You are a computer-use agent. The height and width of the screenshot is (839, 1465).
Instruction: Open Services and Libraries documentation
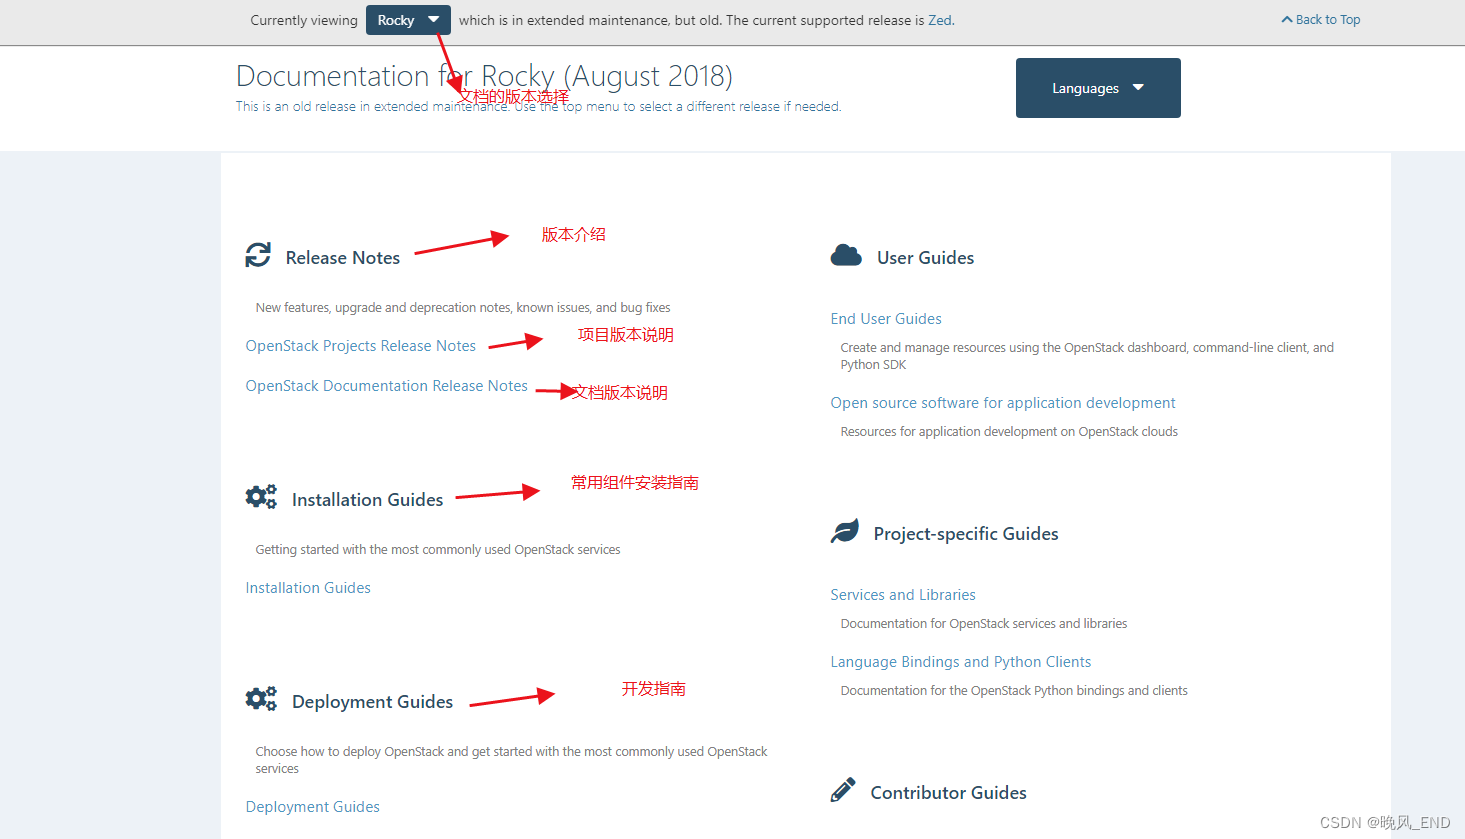902,594
